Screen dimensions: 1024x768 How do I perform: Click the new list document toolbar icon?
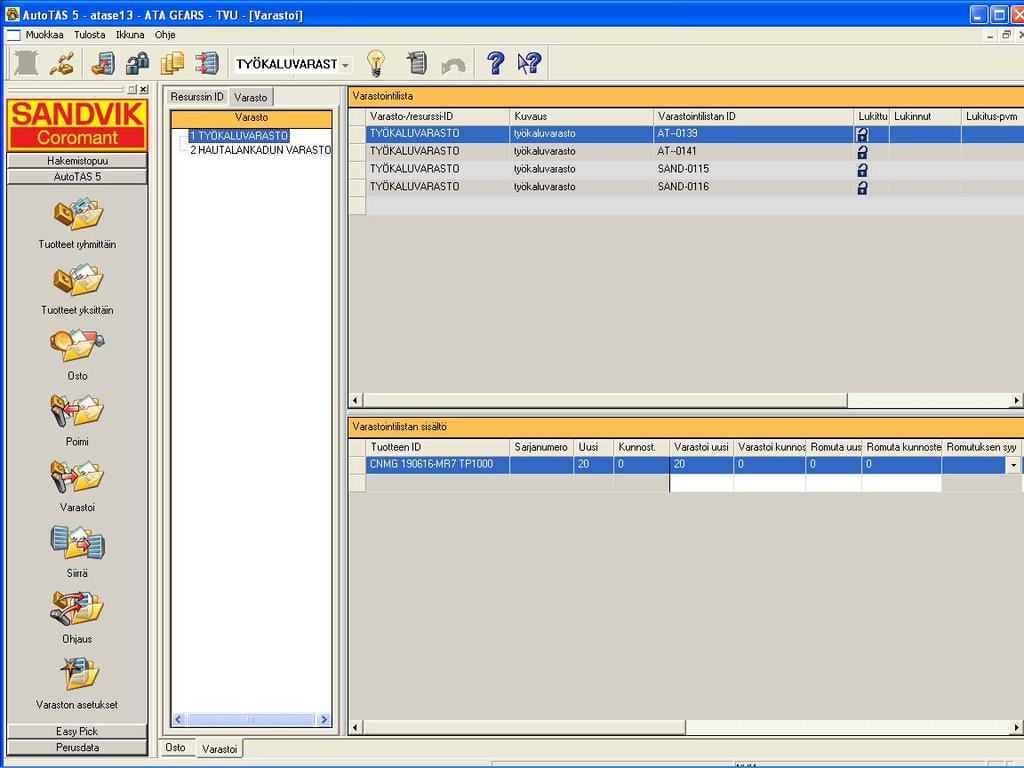point(416,63)
